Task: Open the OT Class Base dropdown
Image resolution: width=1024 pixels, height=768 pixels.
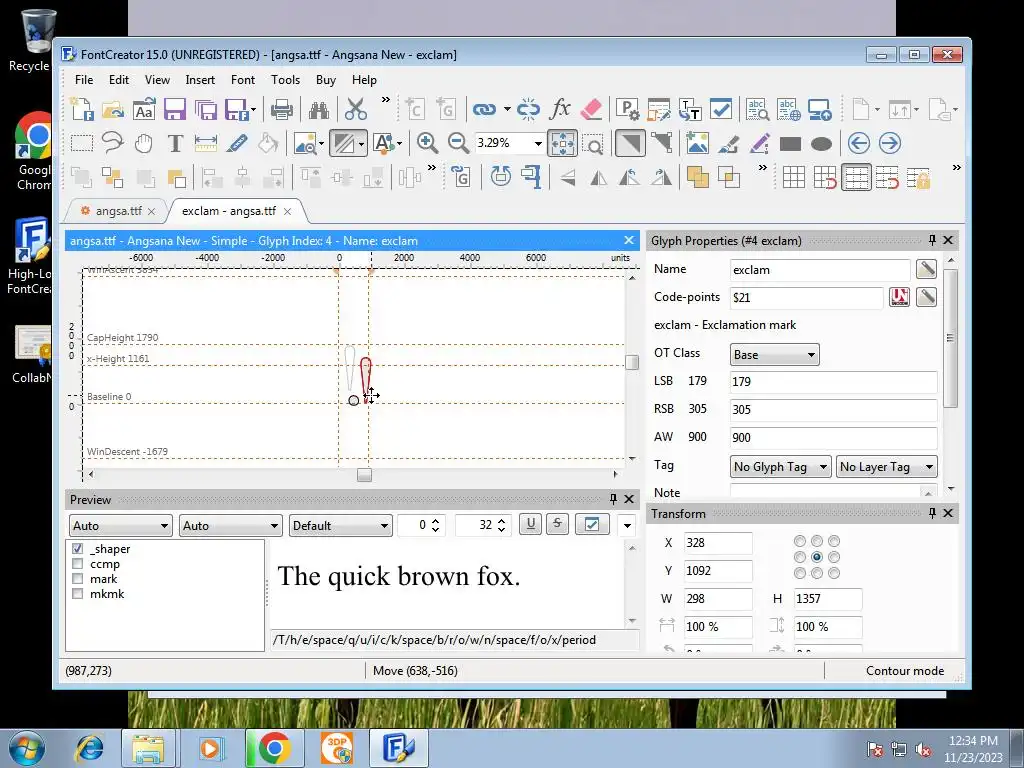Action: tap(775, 355)
